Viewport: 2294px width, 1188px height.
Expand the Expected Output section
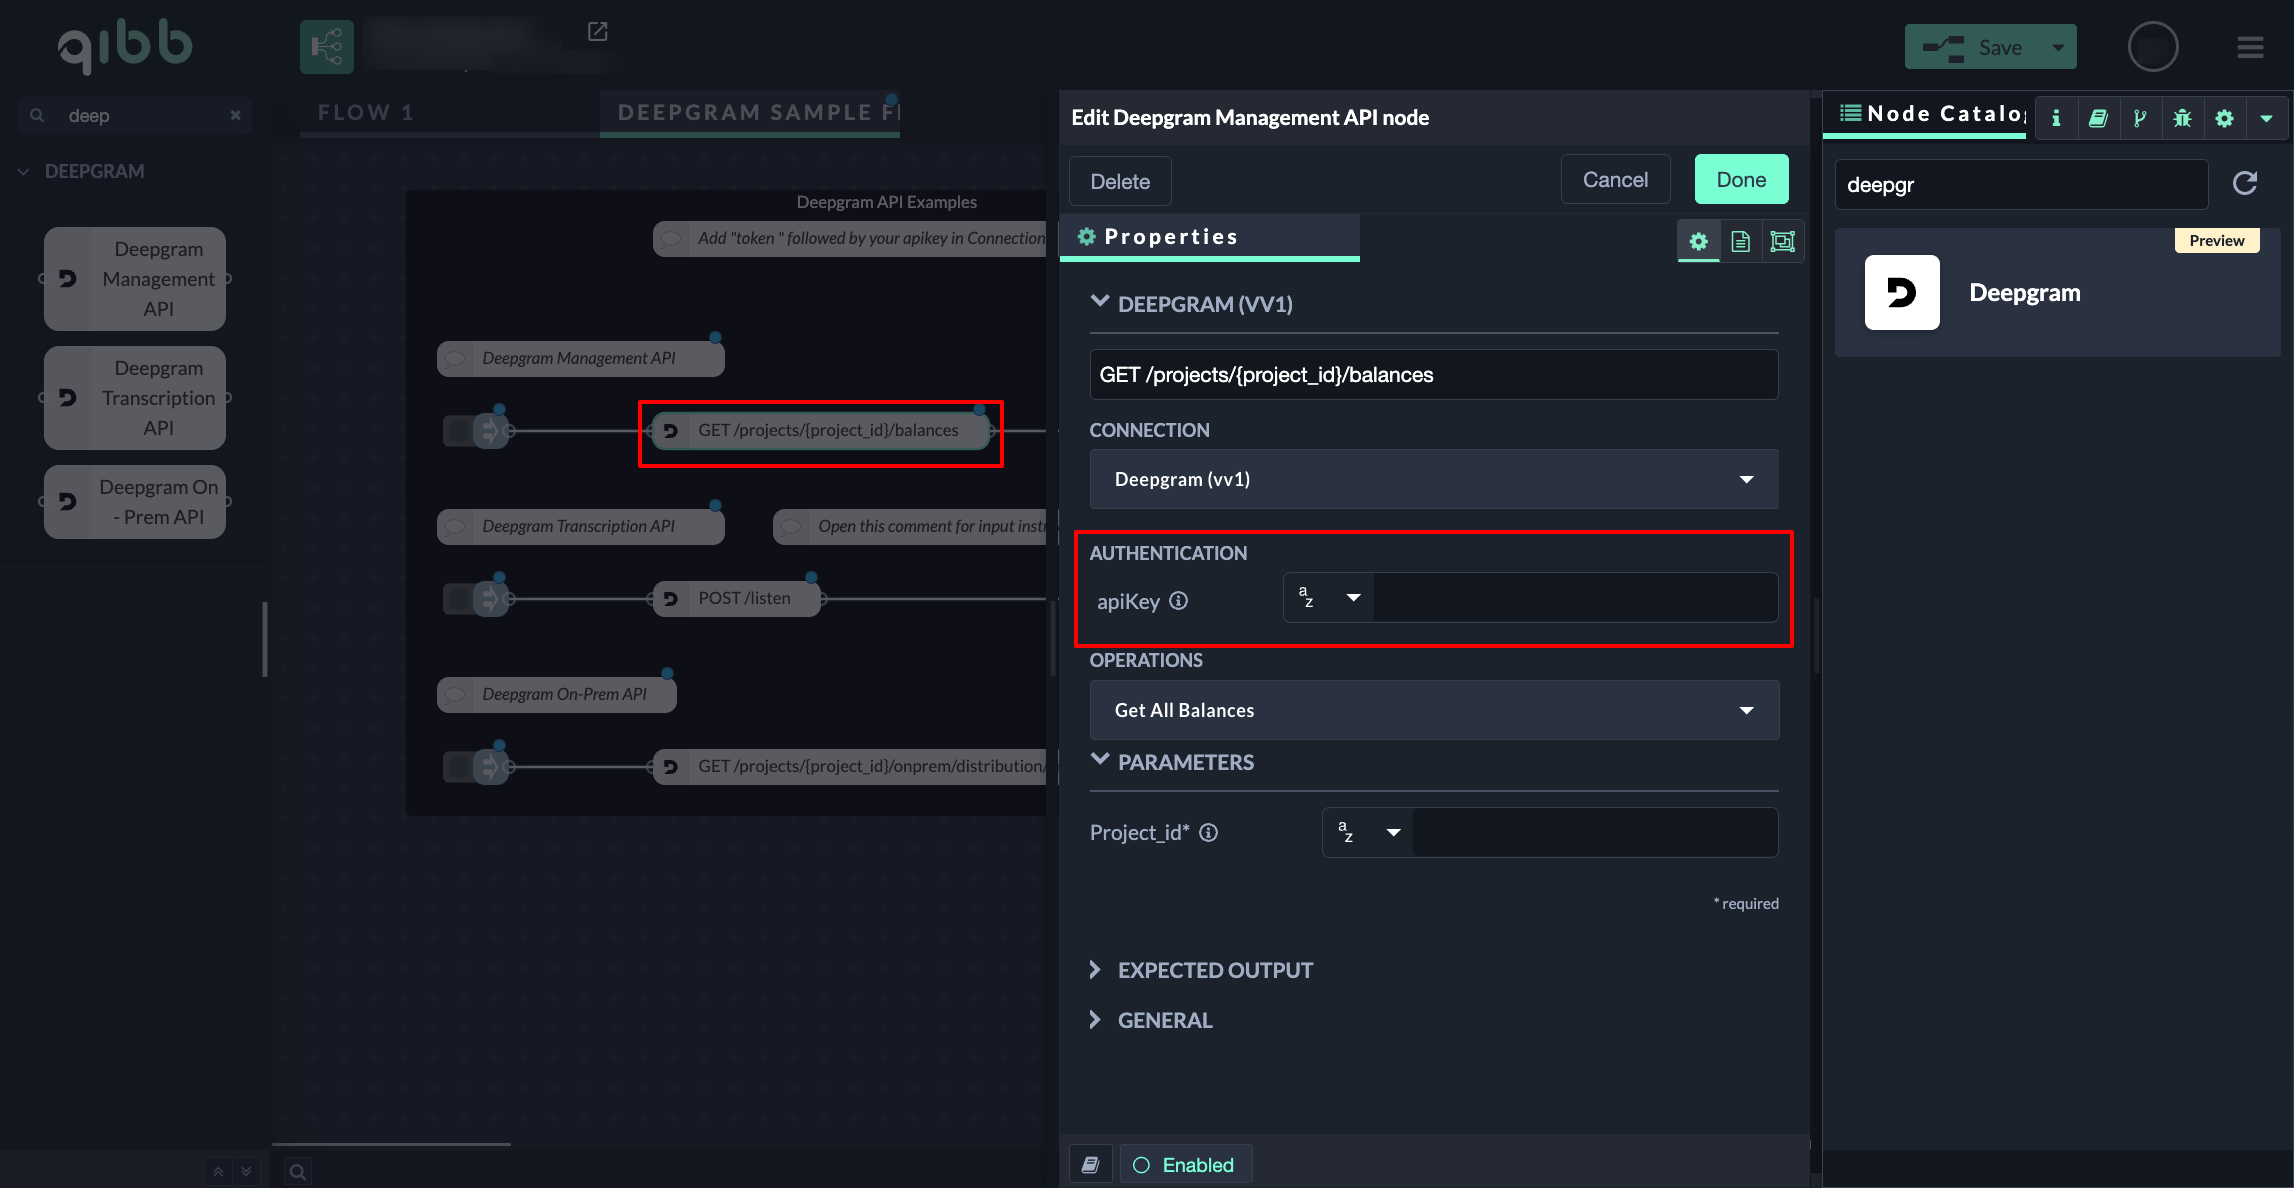[x=1215, y=970]
